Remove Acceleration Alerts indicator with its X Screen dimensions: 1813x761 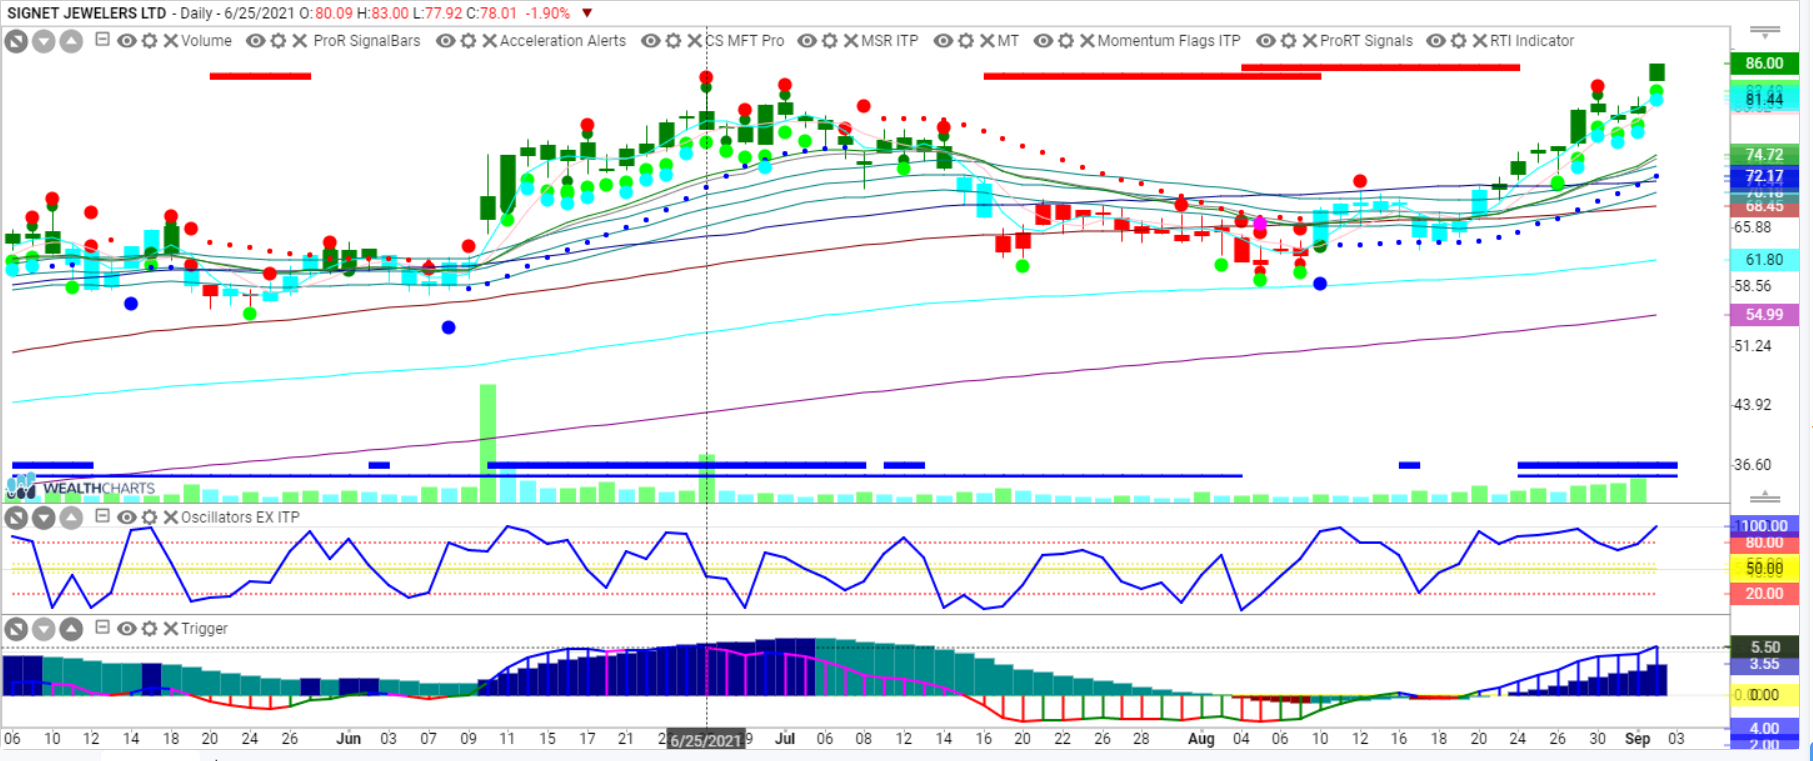pyautogui.click(x=489, y=41)
